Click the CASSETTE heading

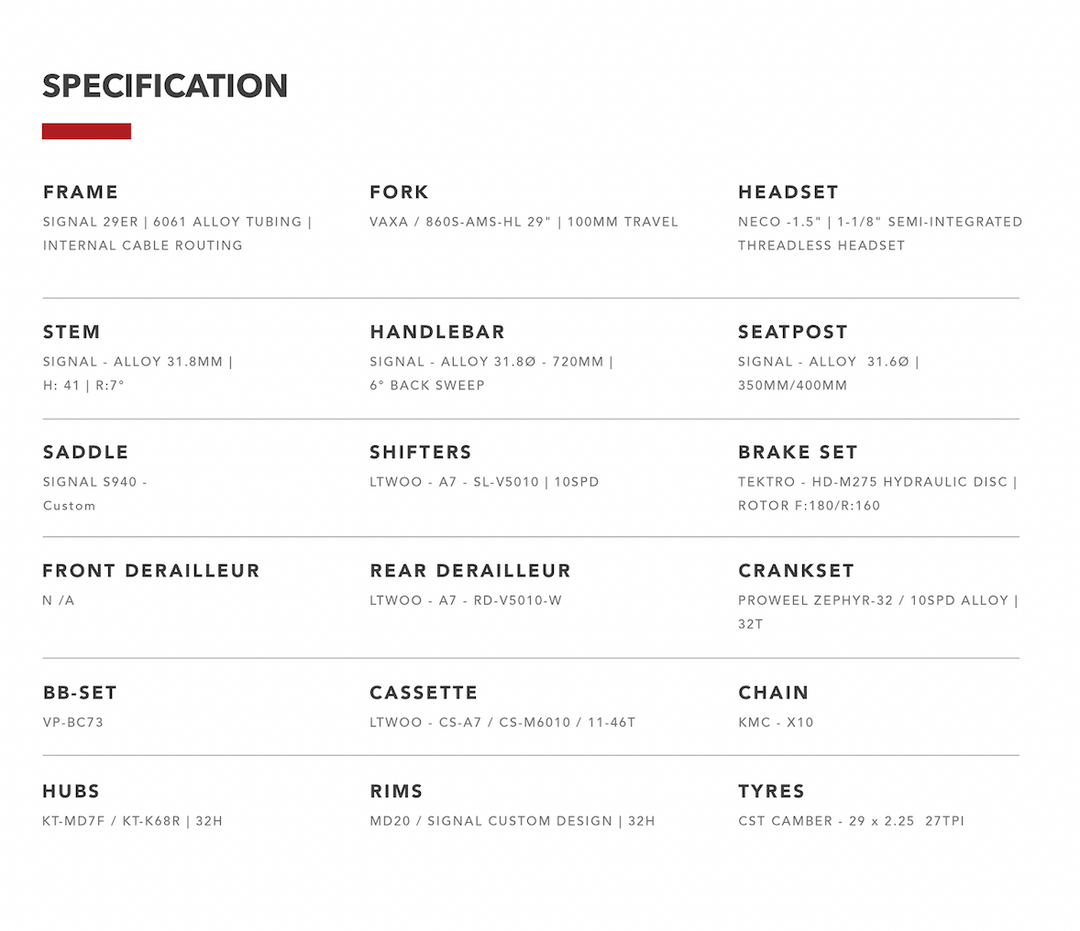click(x=423, y=692)
